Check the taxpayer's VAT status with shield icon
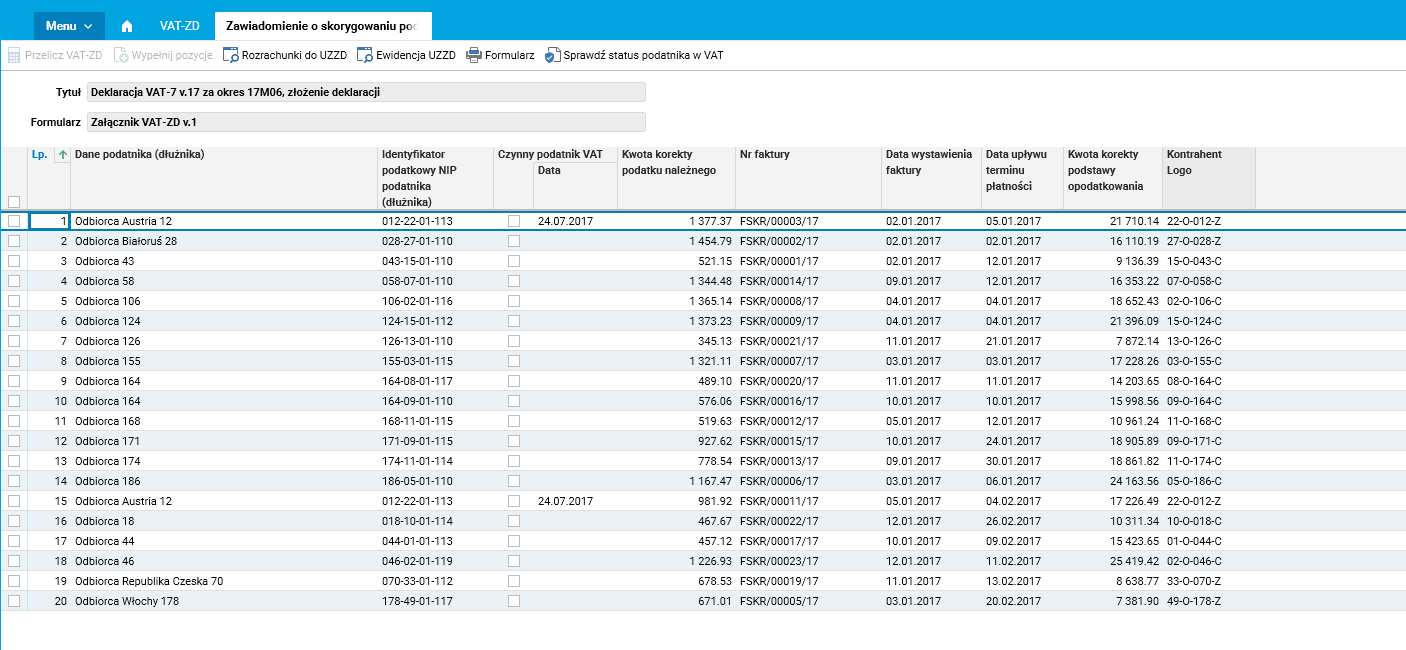This screenshot has width=1406, height=650. 552,56
